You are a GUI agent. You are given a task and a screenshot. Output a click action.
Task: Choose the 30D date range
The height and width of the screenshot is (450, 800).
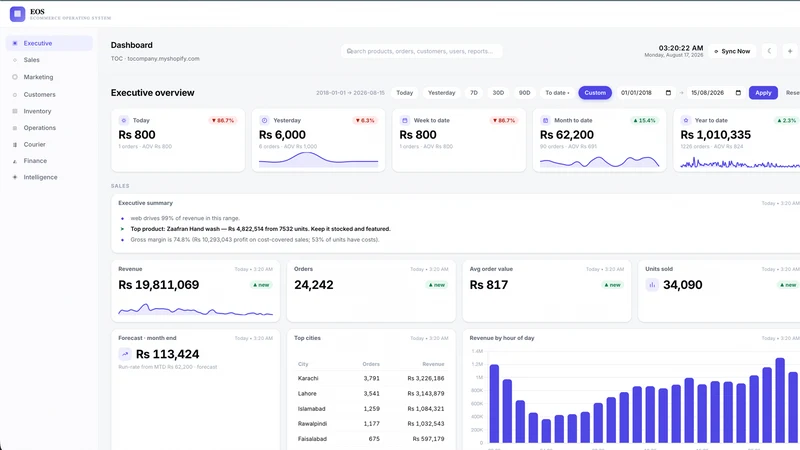tap(498, 93)
